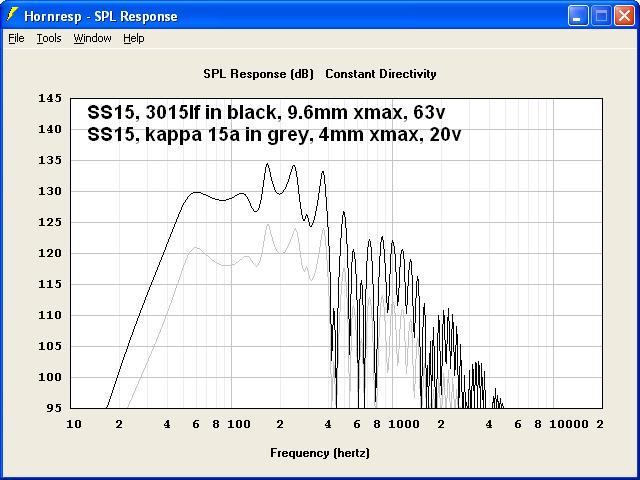
Task: Click the 1000 hertz axis label
Action: coord(404,424)
